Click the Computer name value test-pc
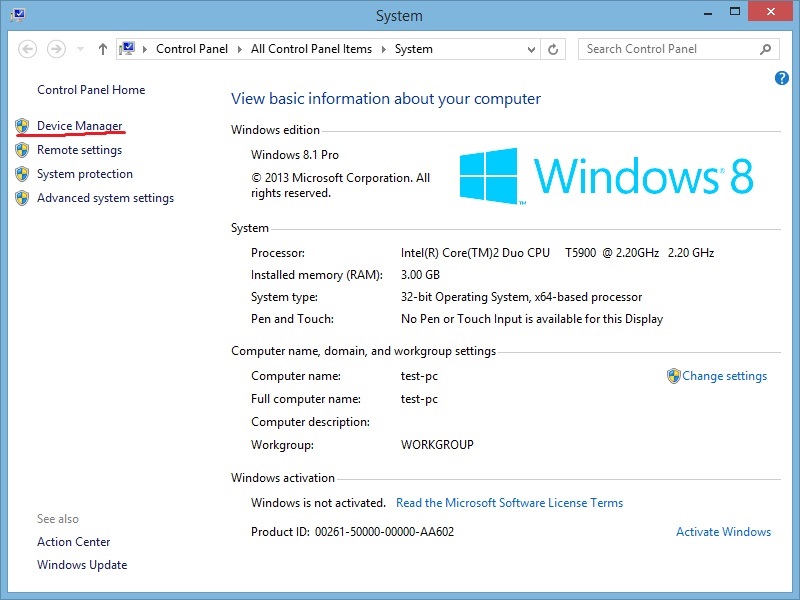 (419, 376)
